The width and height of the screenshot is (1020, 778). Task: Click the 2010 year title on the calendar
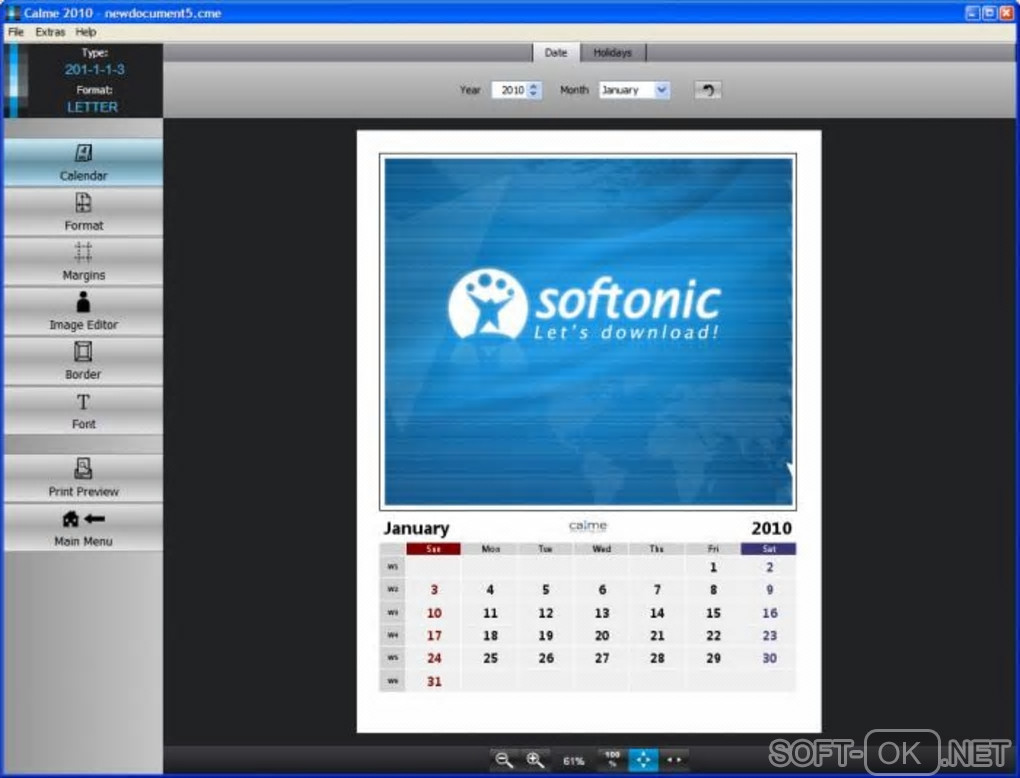pos(772,528)
